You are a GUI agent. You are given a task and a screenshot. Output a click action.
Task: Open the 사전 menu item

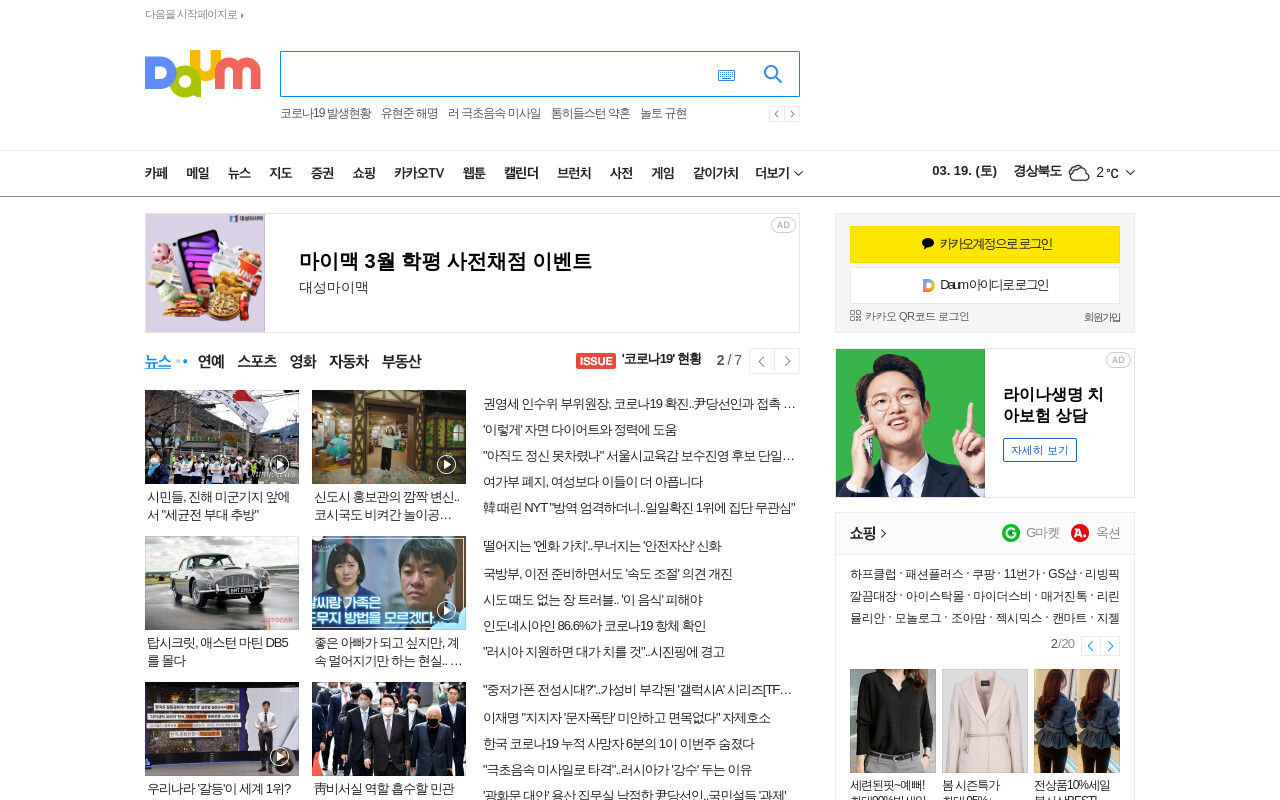(x=621, y=173)
